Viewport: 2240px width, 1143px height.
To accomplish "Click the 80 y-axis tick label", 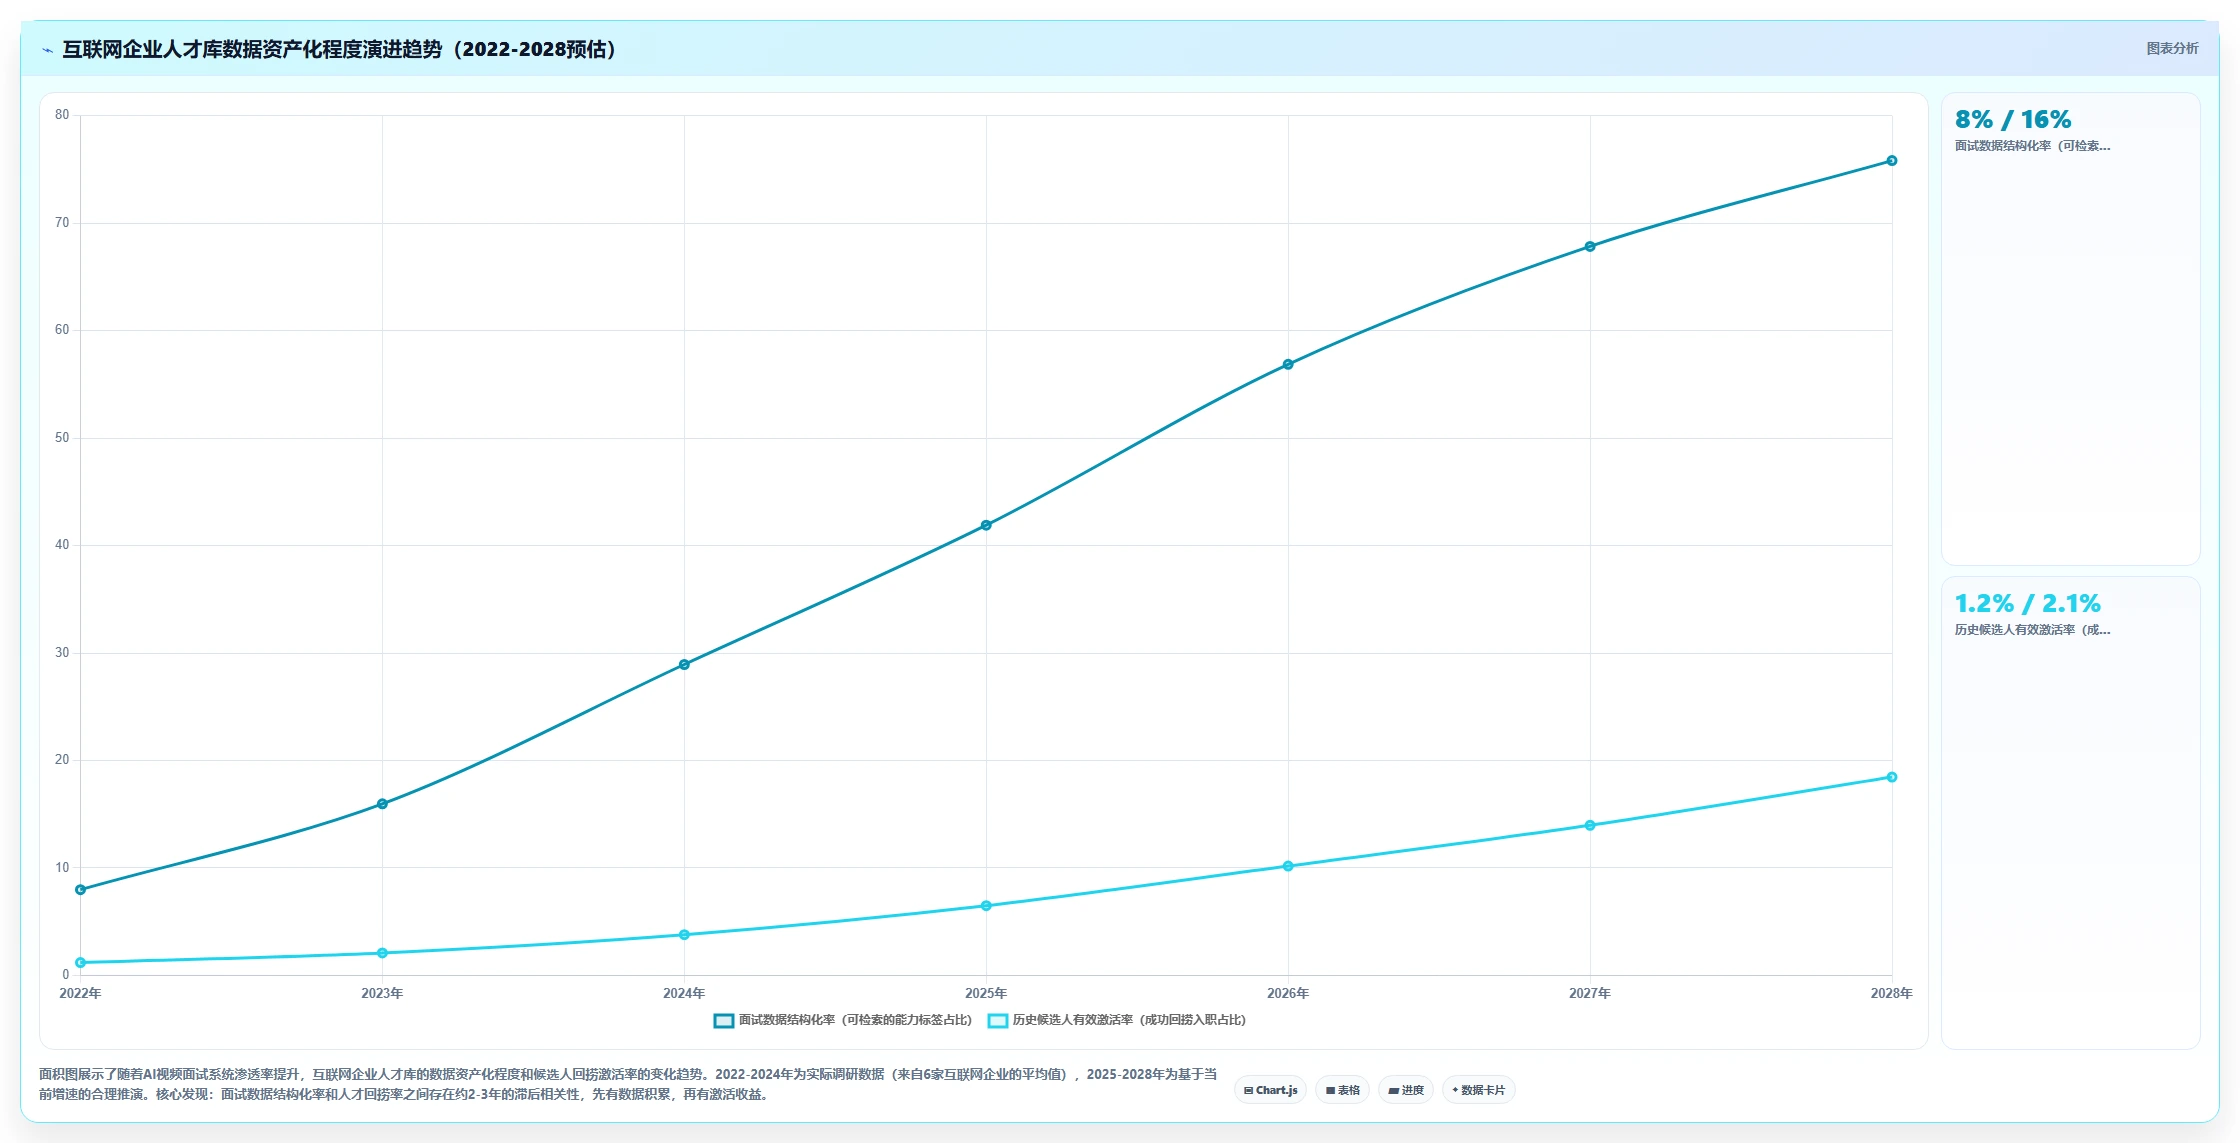I will pos(62,115).
